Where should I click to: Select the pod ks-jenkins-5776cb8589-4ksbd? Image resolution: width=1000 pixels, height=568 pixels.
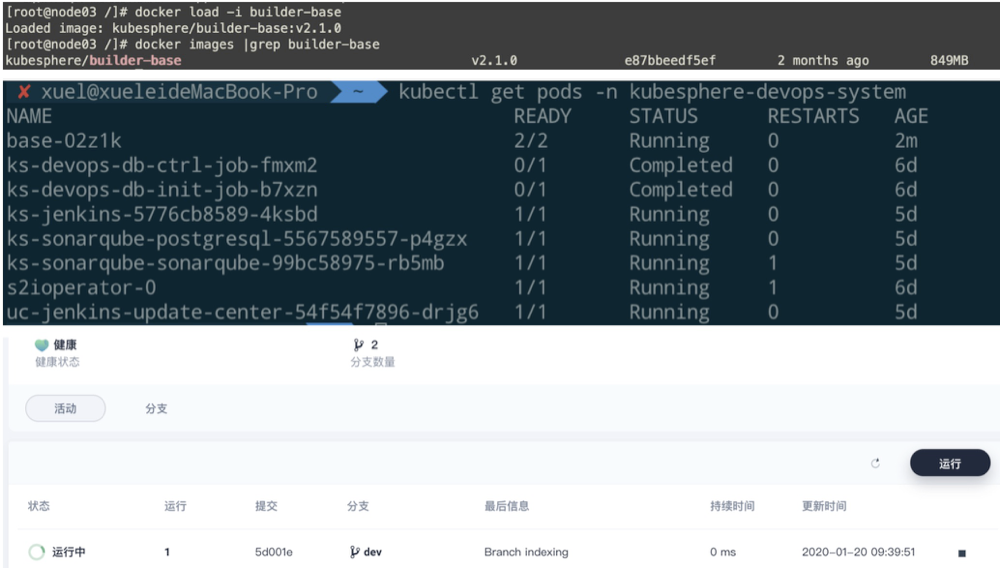click(162, 214)
